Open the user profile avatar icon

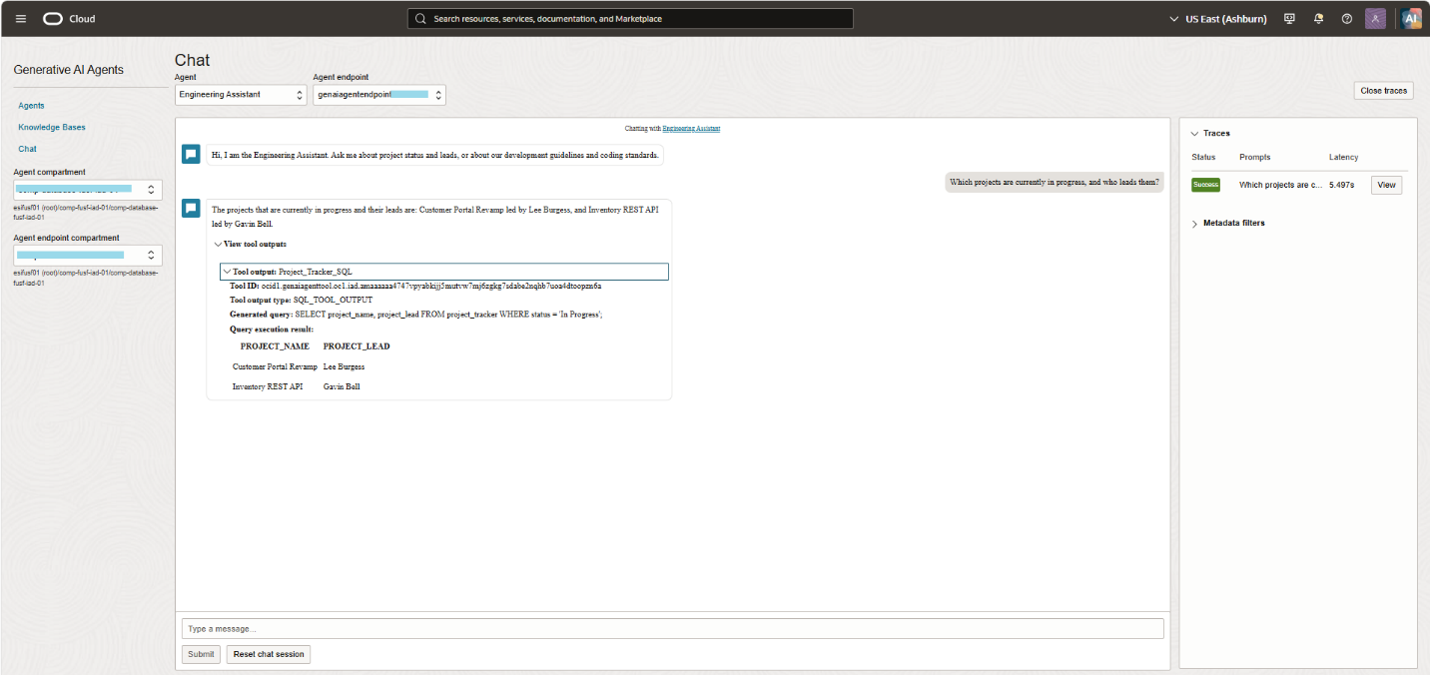tap(1376, 18)
